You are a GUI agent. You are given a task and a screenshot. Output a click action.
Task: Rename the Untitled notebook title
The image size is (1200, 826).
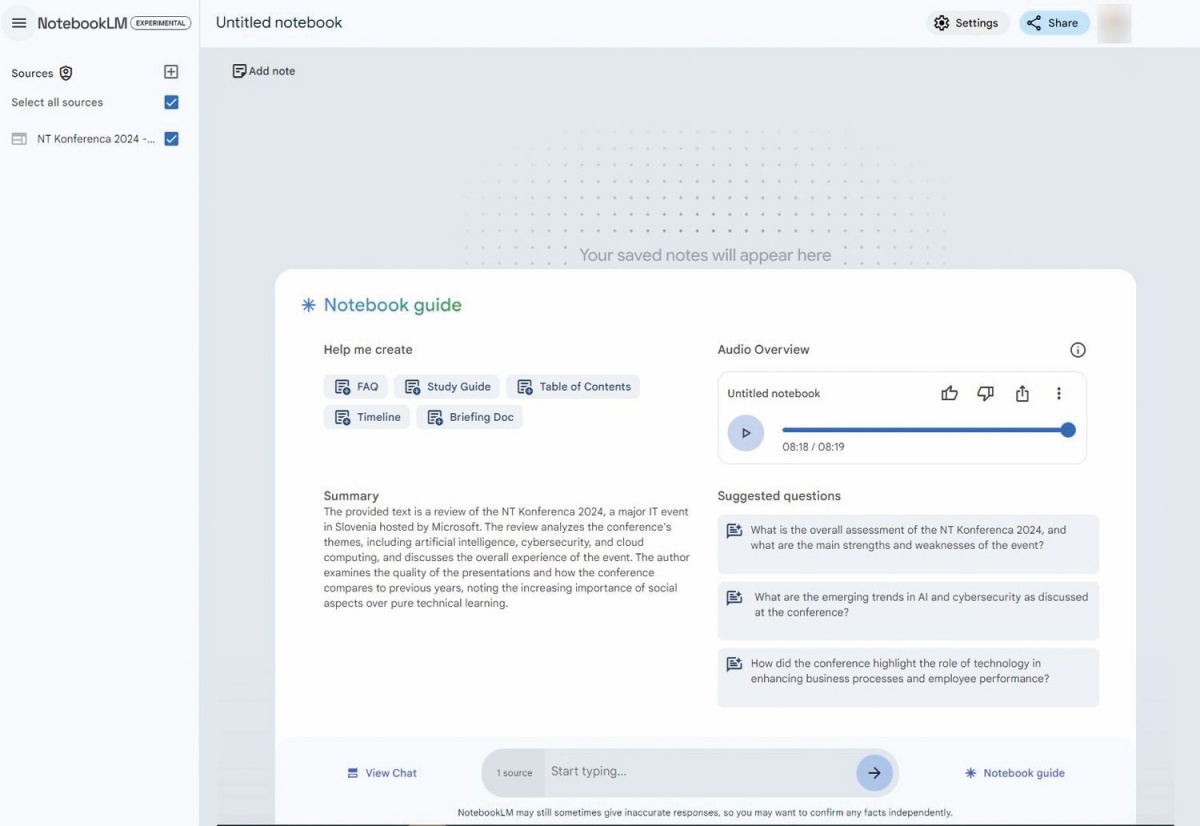279,23
